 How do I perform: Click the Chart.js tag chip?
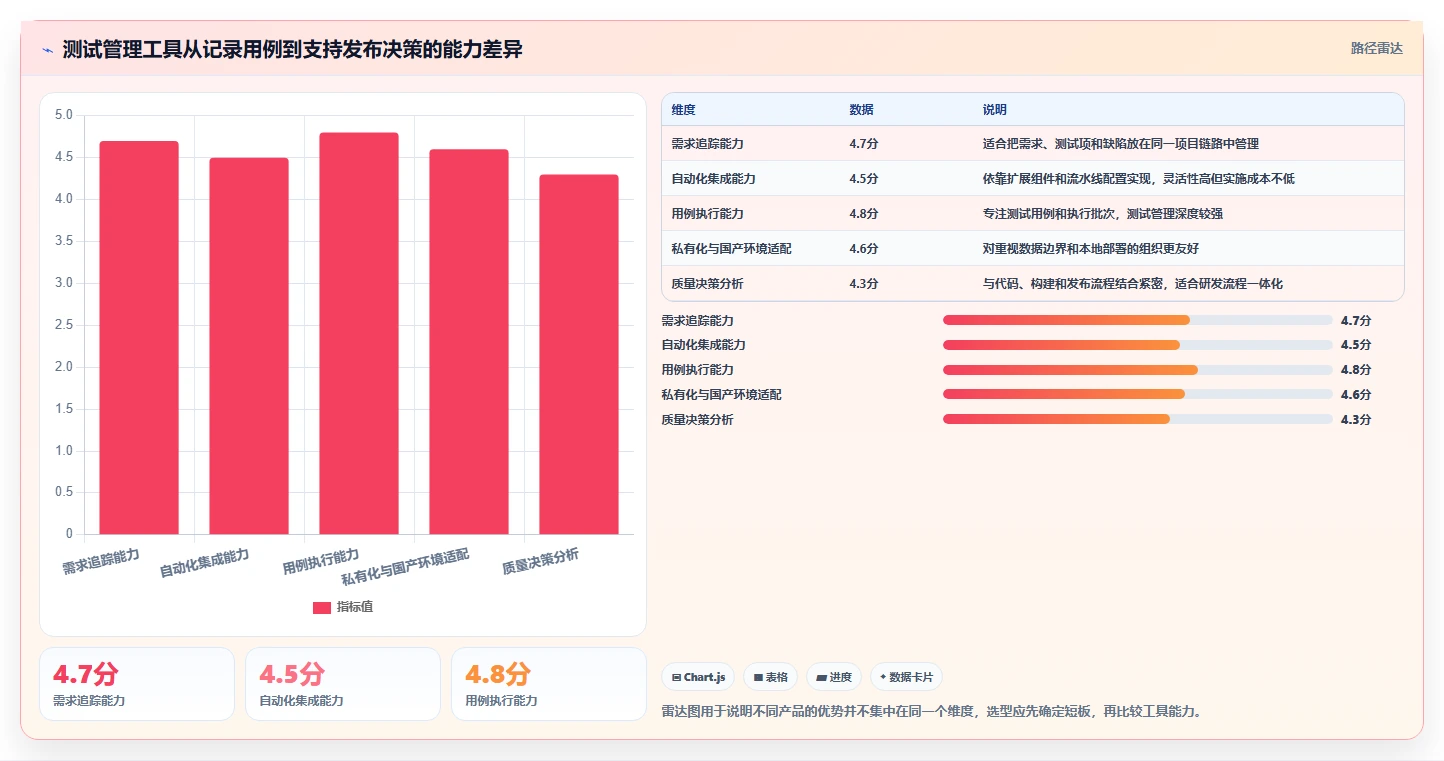(x=698, y=677)
